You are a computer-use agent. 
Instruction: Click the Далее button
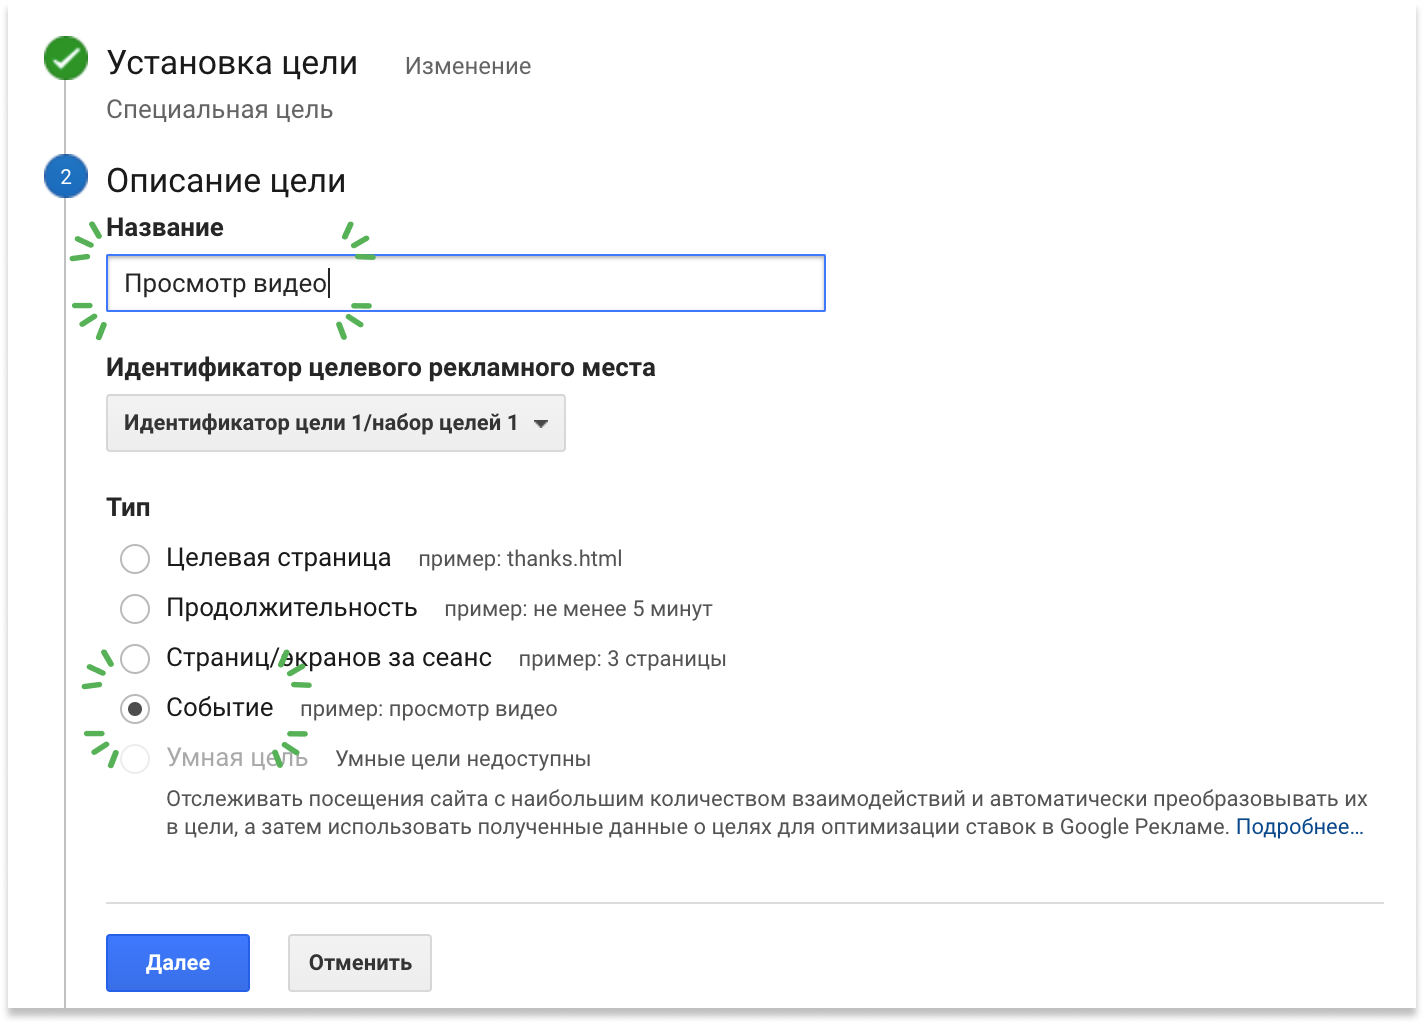[178, 963]
